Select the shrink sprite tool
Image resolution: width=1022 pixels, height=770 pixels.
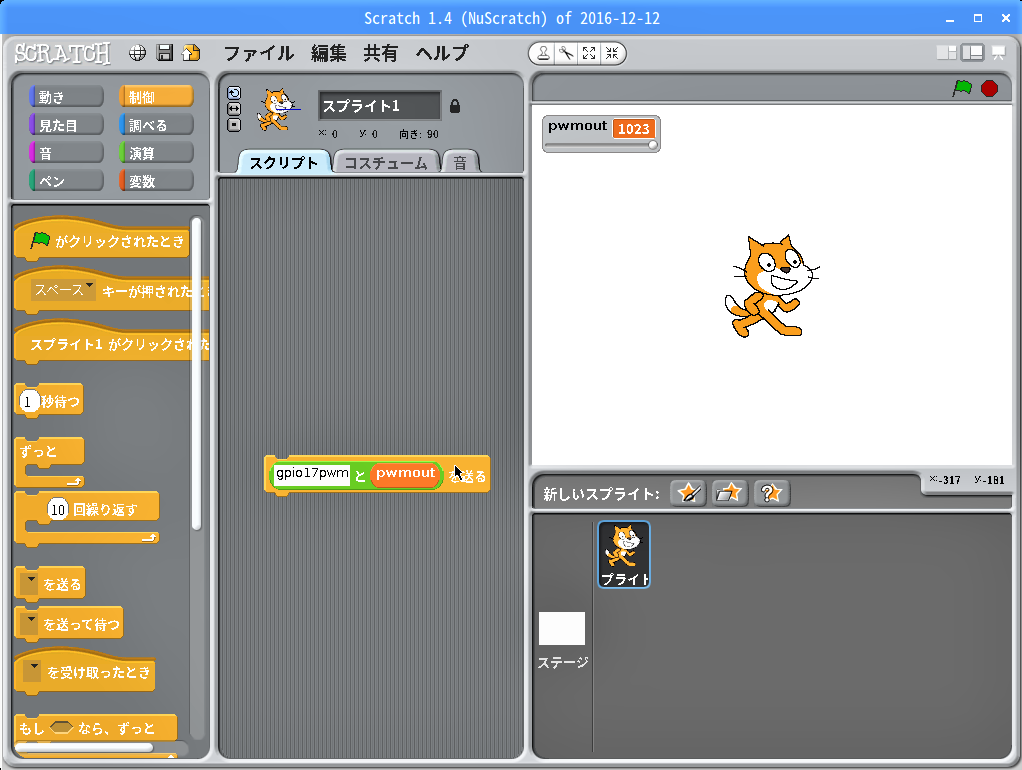612,53
